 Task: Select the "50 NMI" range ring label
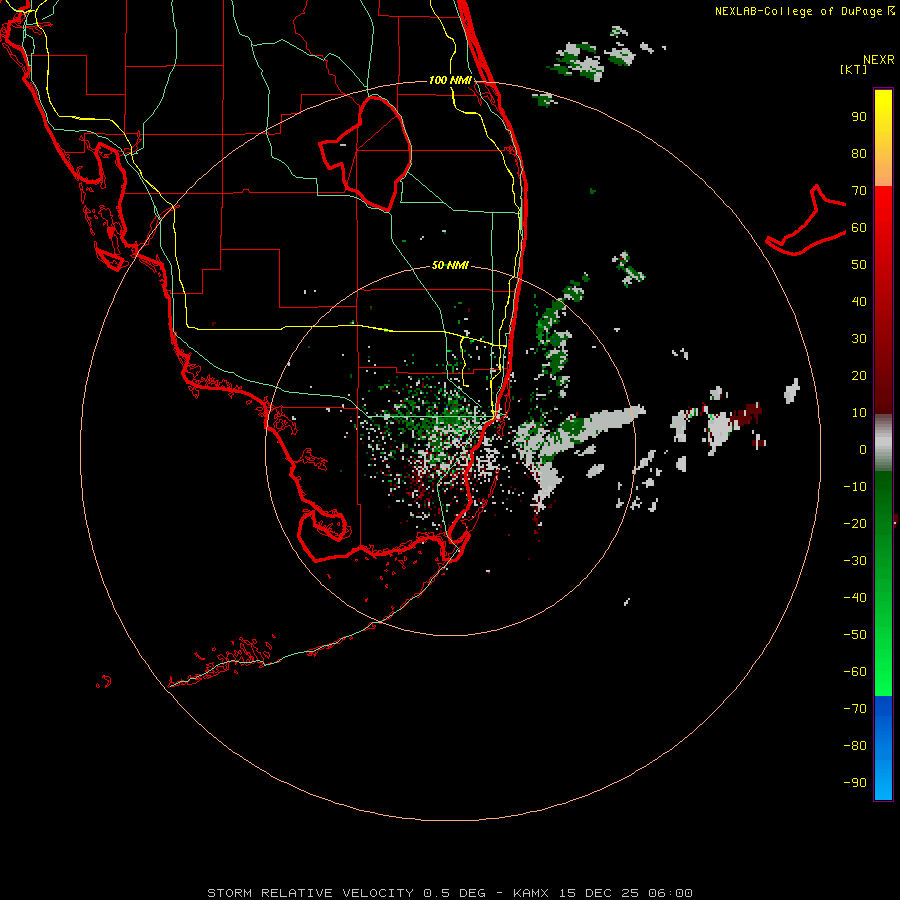pyautogui.click(x=450, y=265)
